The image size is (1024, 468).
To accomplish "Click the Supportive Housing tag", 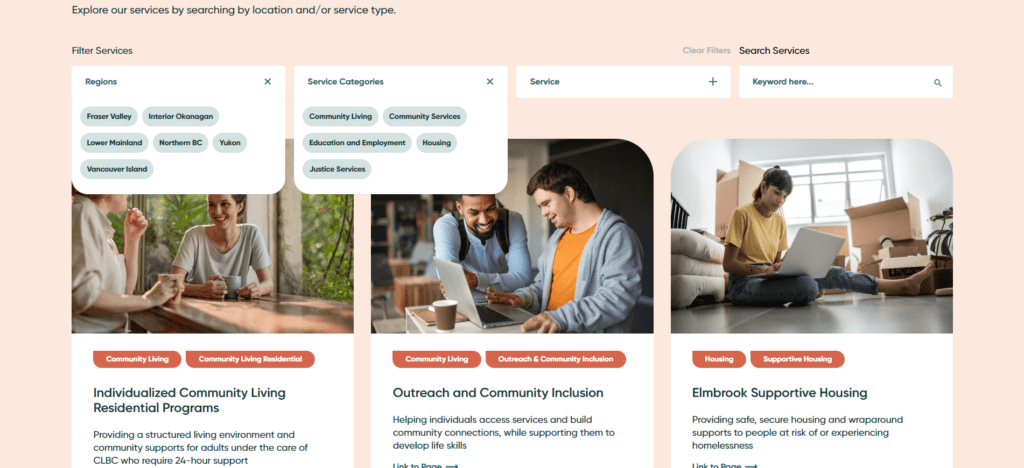I will click(x=797, y=359).
